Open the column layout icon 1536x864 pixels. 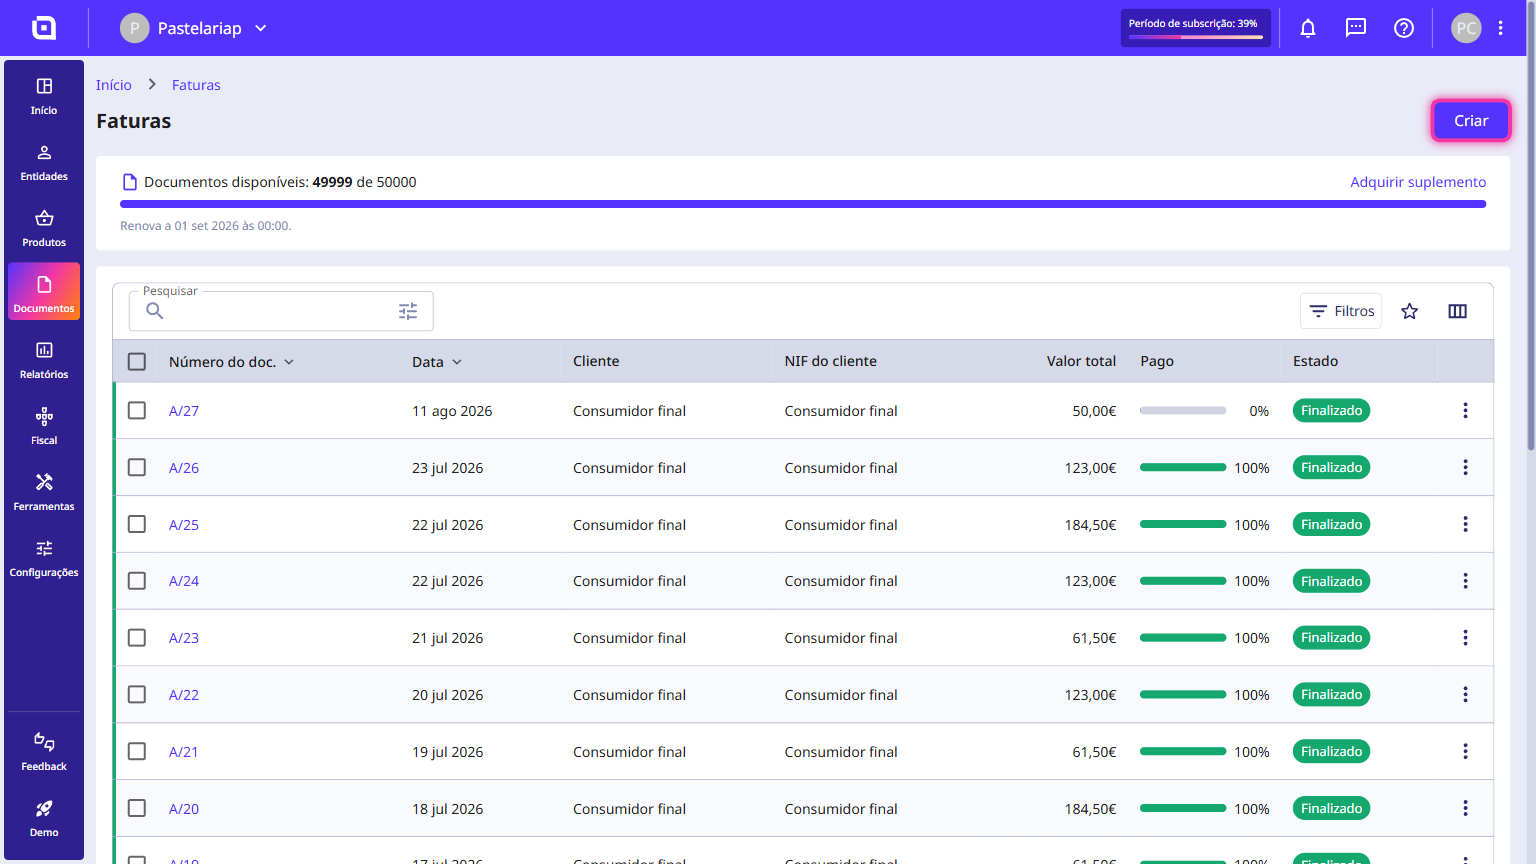(x=1458, y=311)
